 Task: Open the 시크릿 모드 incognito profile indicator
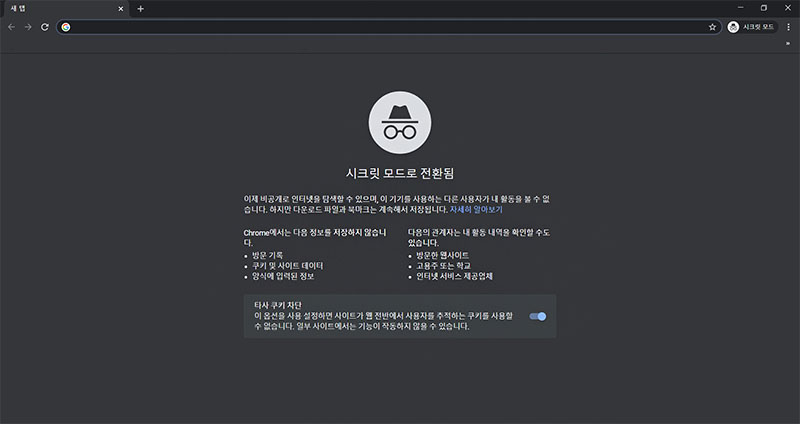752,27
